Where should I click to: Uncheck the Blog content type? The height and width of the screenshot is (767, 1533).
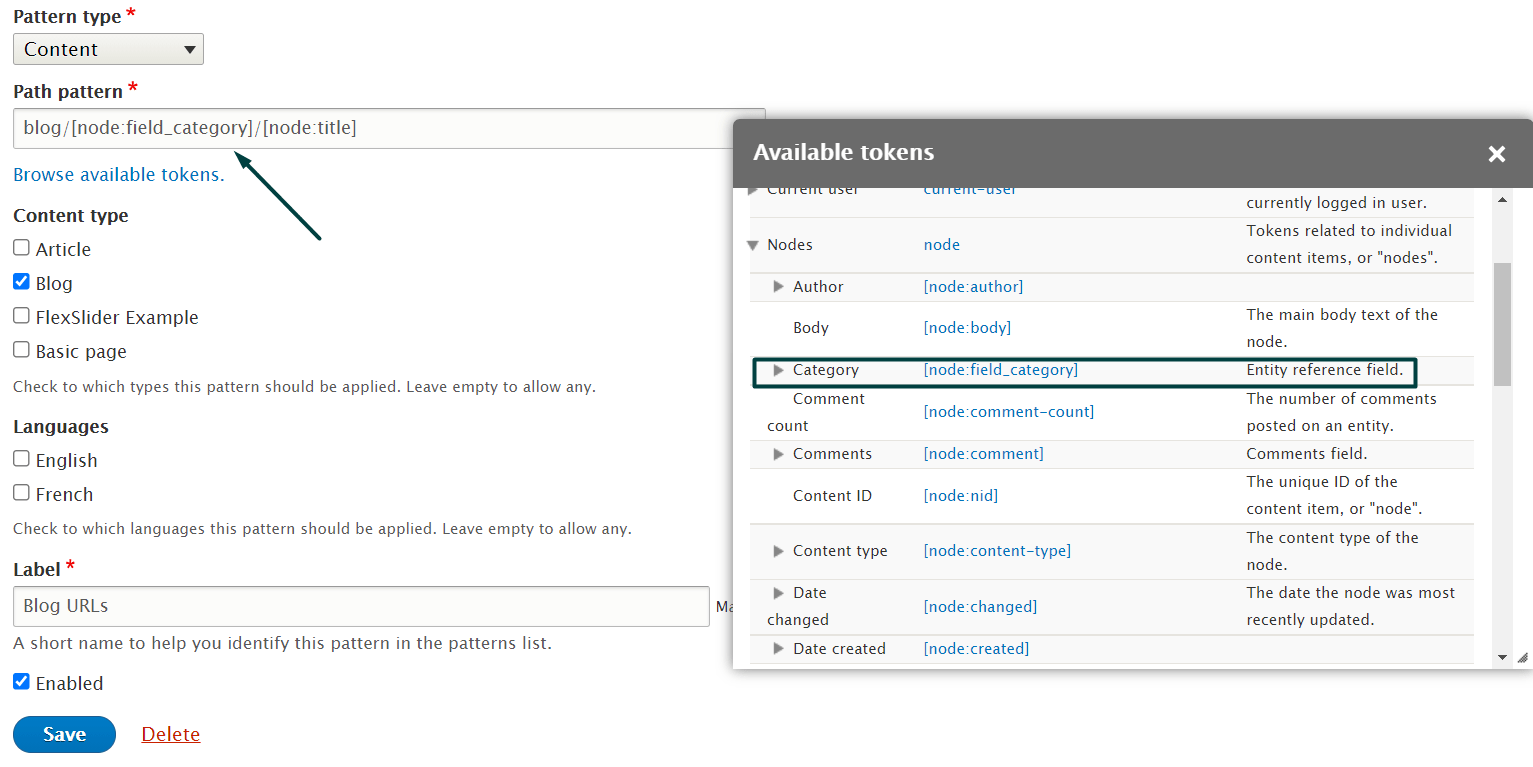tap(21, 282)
